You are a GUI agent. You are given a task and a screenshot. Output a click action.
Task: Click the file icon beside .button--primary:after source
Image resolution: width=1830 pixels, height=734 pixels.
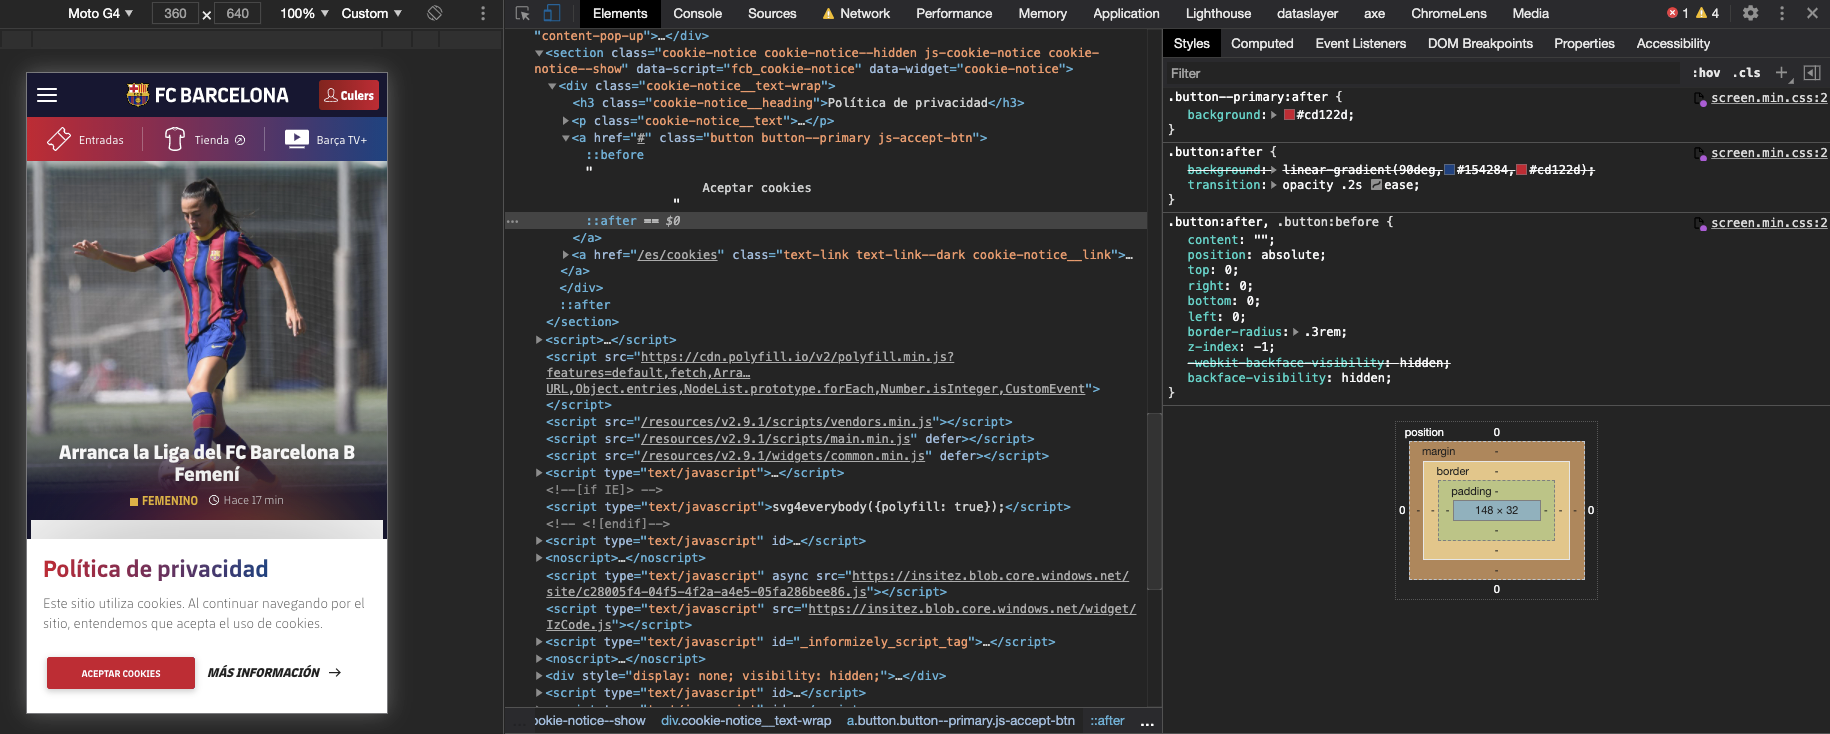coord(1700,99)
